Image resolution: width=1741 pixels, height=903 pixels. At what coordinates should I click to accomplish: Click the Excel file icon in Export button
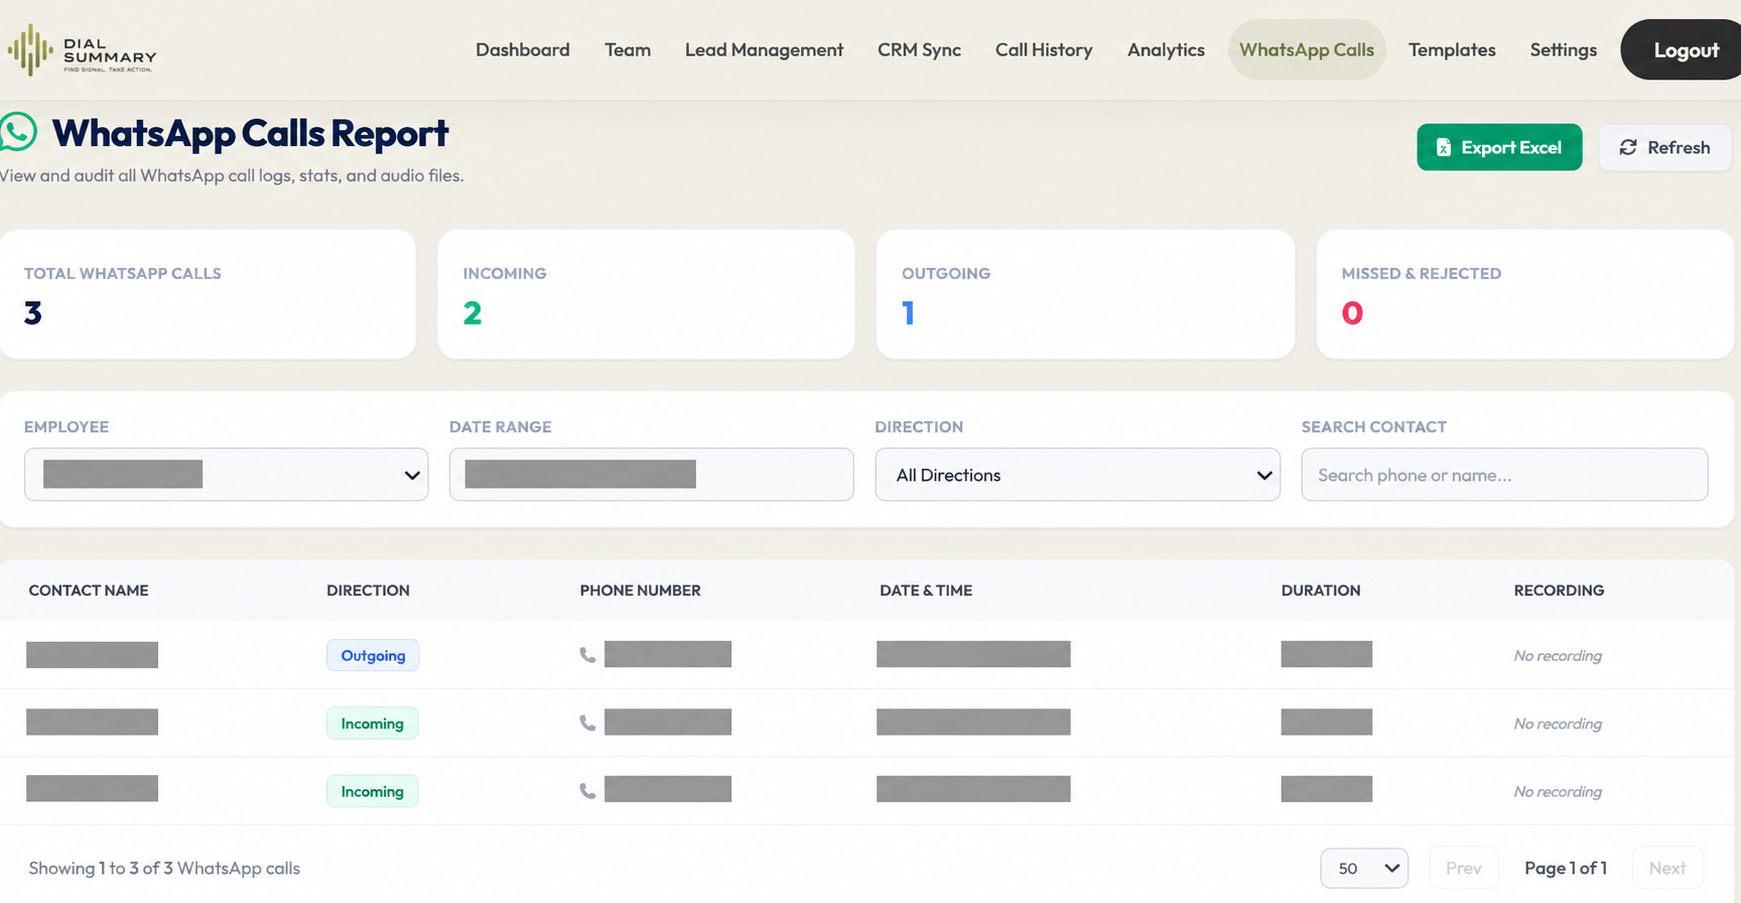pyautogui.click(x=1443, y=148)
